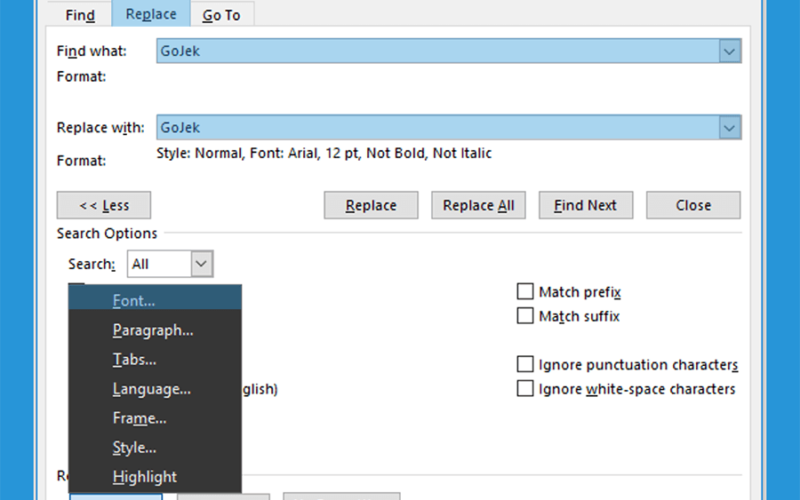
Task: Toggle Ignore white-space characters checkbox
Action: (525, 389)
